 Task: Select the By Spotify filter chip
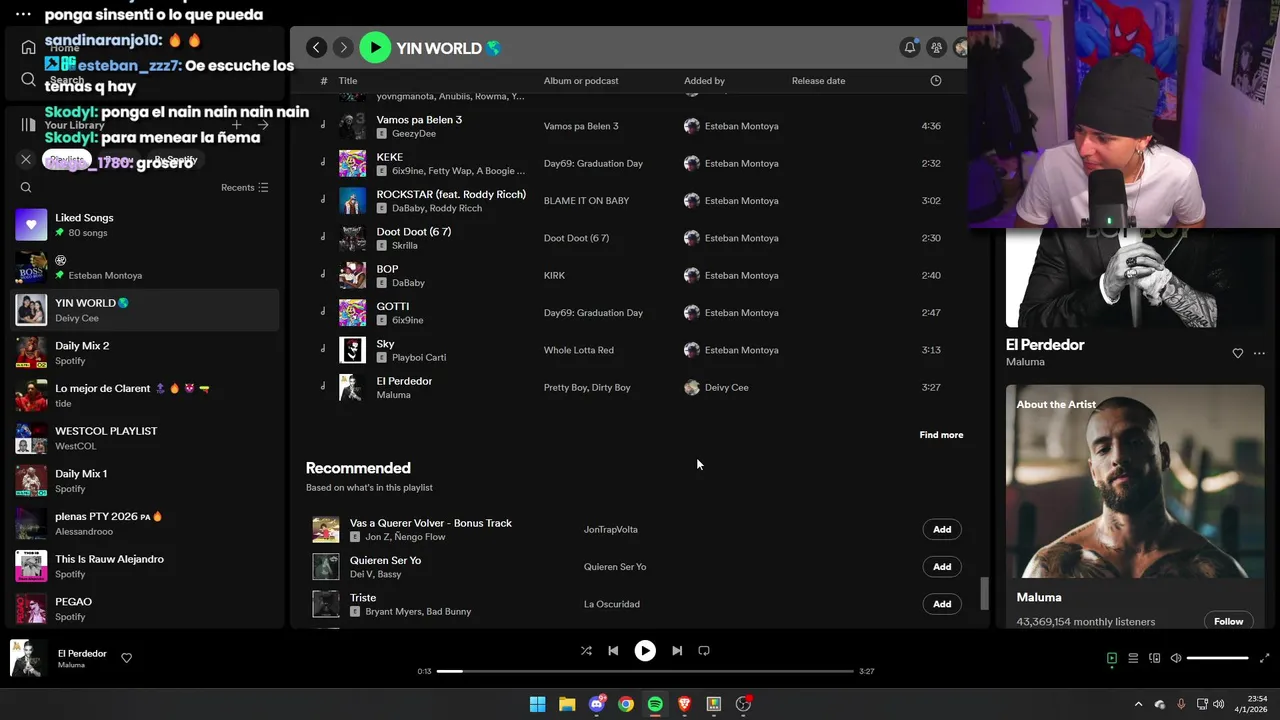tap(175, 160)
